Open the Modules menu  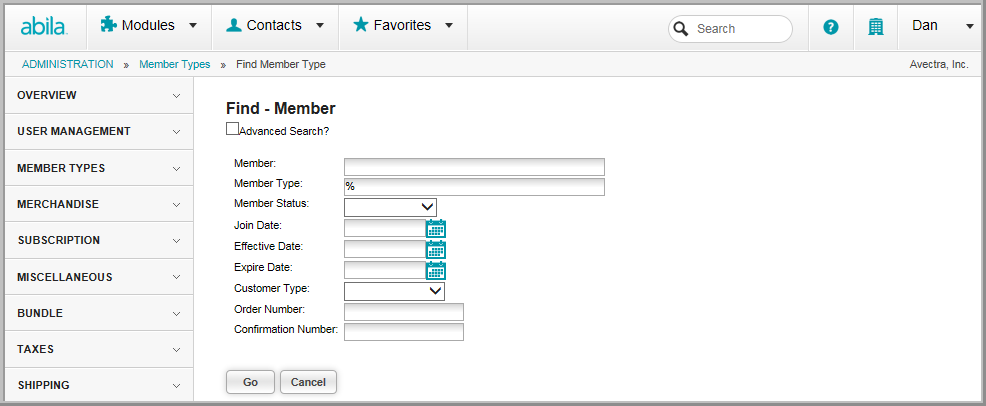[149, 26]
